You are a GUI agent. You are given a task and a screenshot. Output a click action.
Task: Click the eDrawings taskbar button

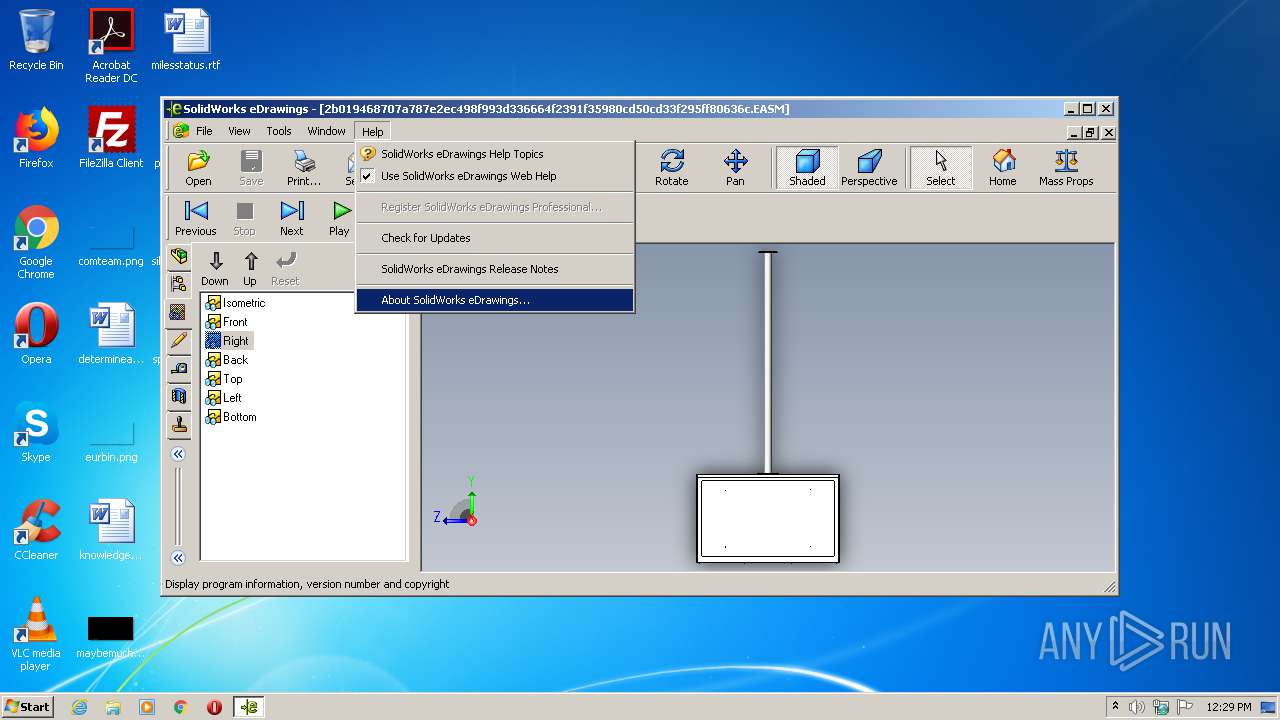point(249,707)
